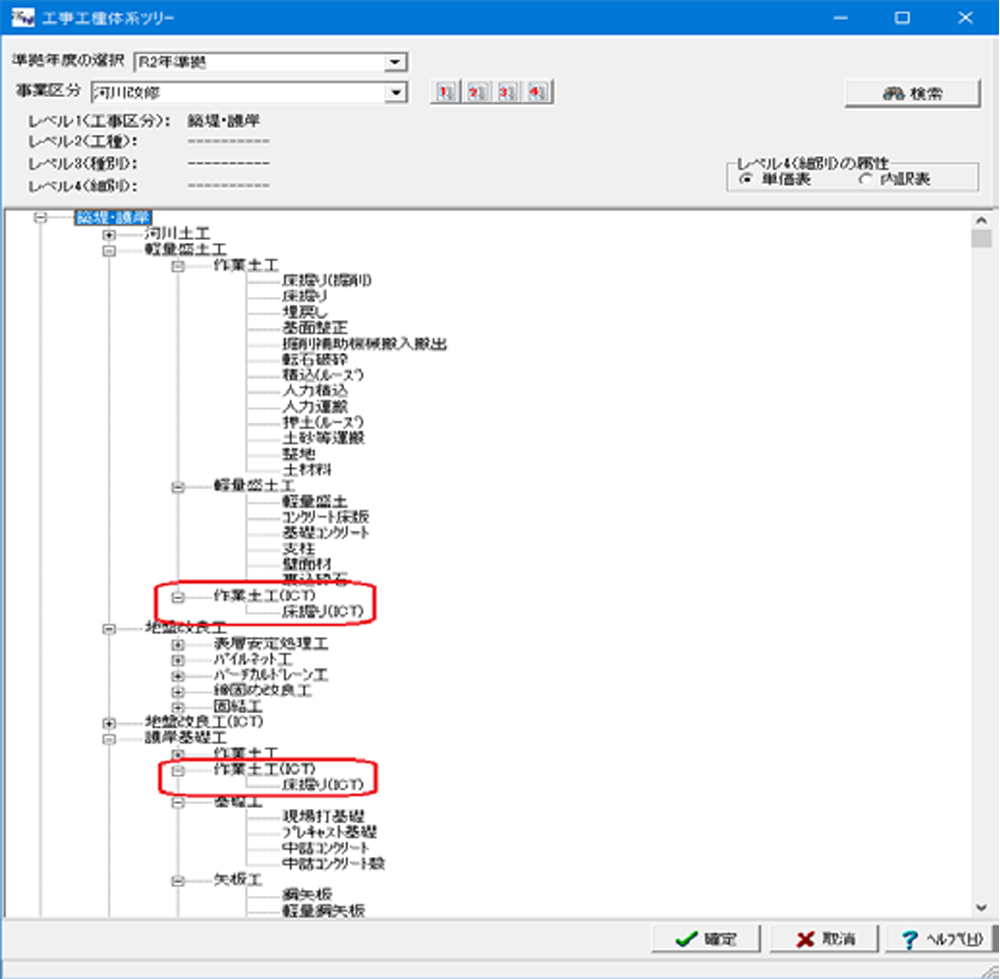1000x979 pixels.
Task: Click the tree's vertical scrollbar thumb
Action: (x=982, y=239)
